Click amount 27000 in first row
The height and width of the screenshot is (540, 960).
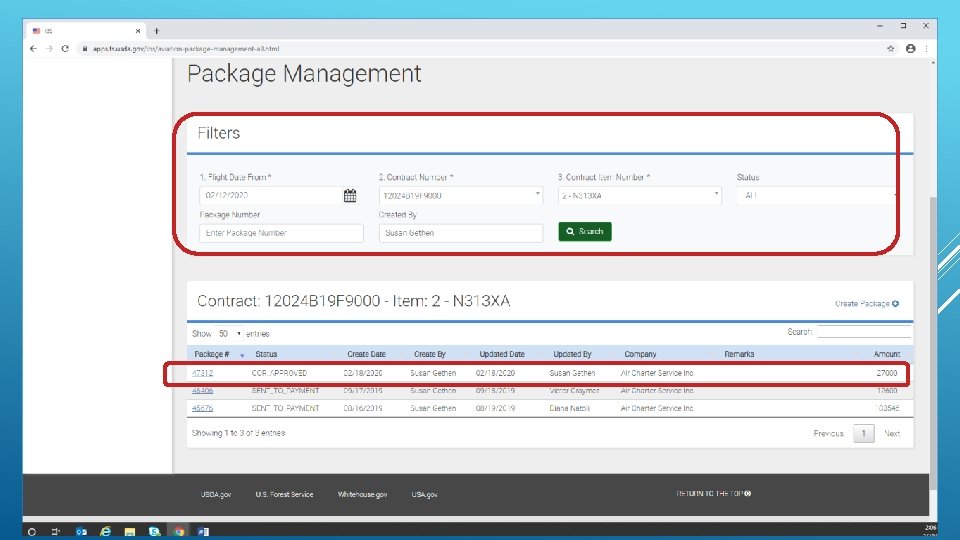pyautogui.click(x=887, y=373)
